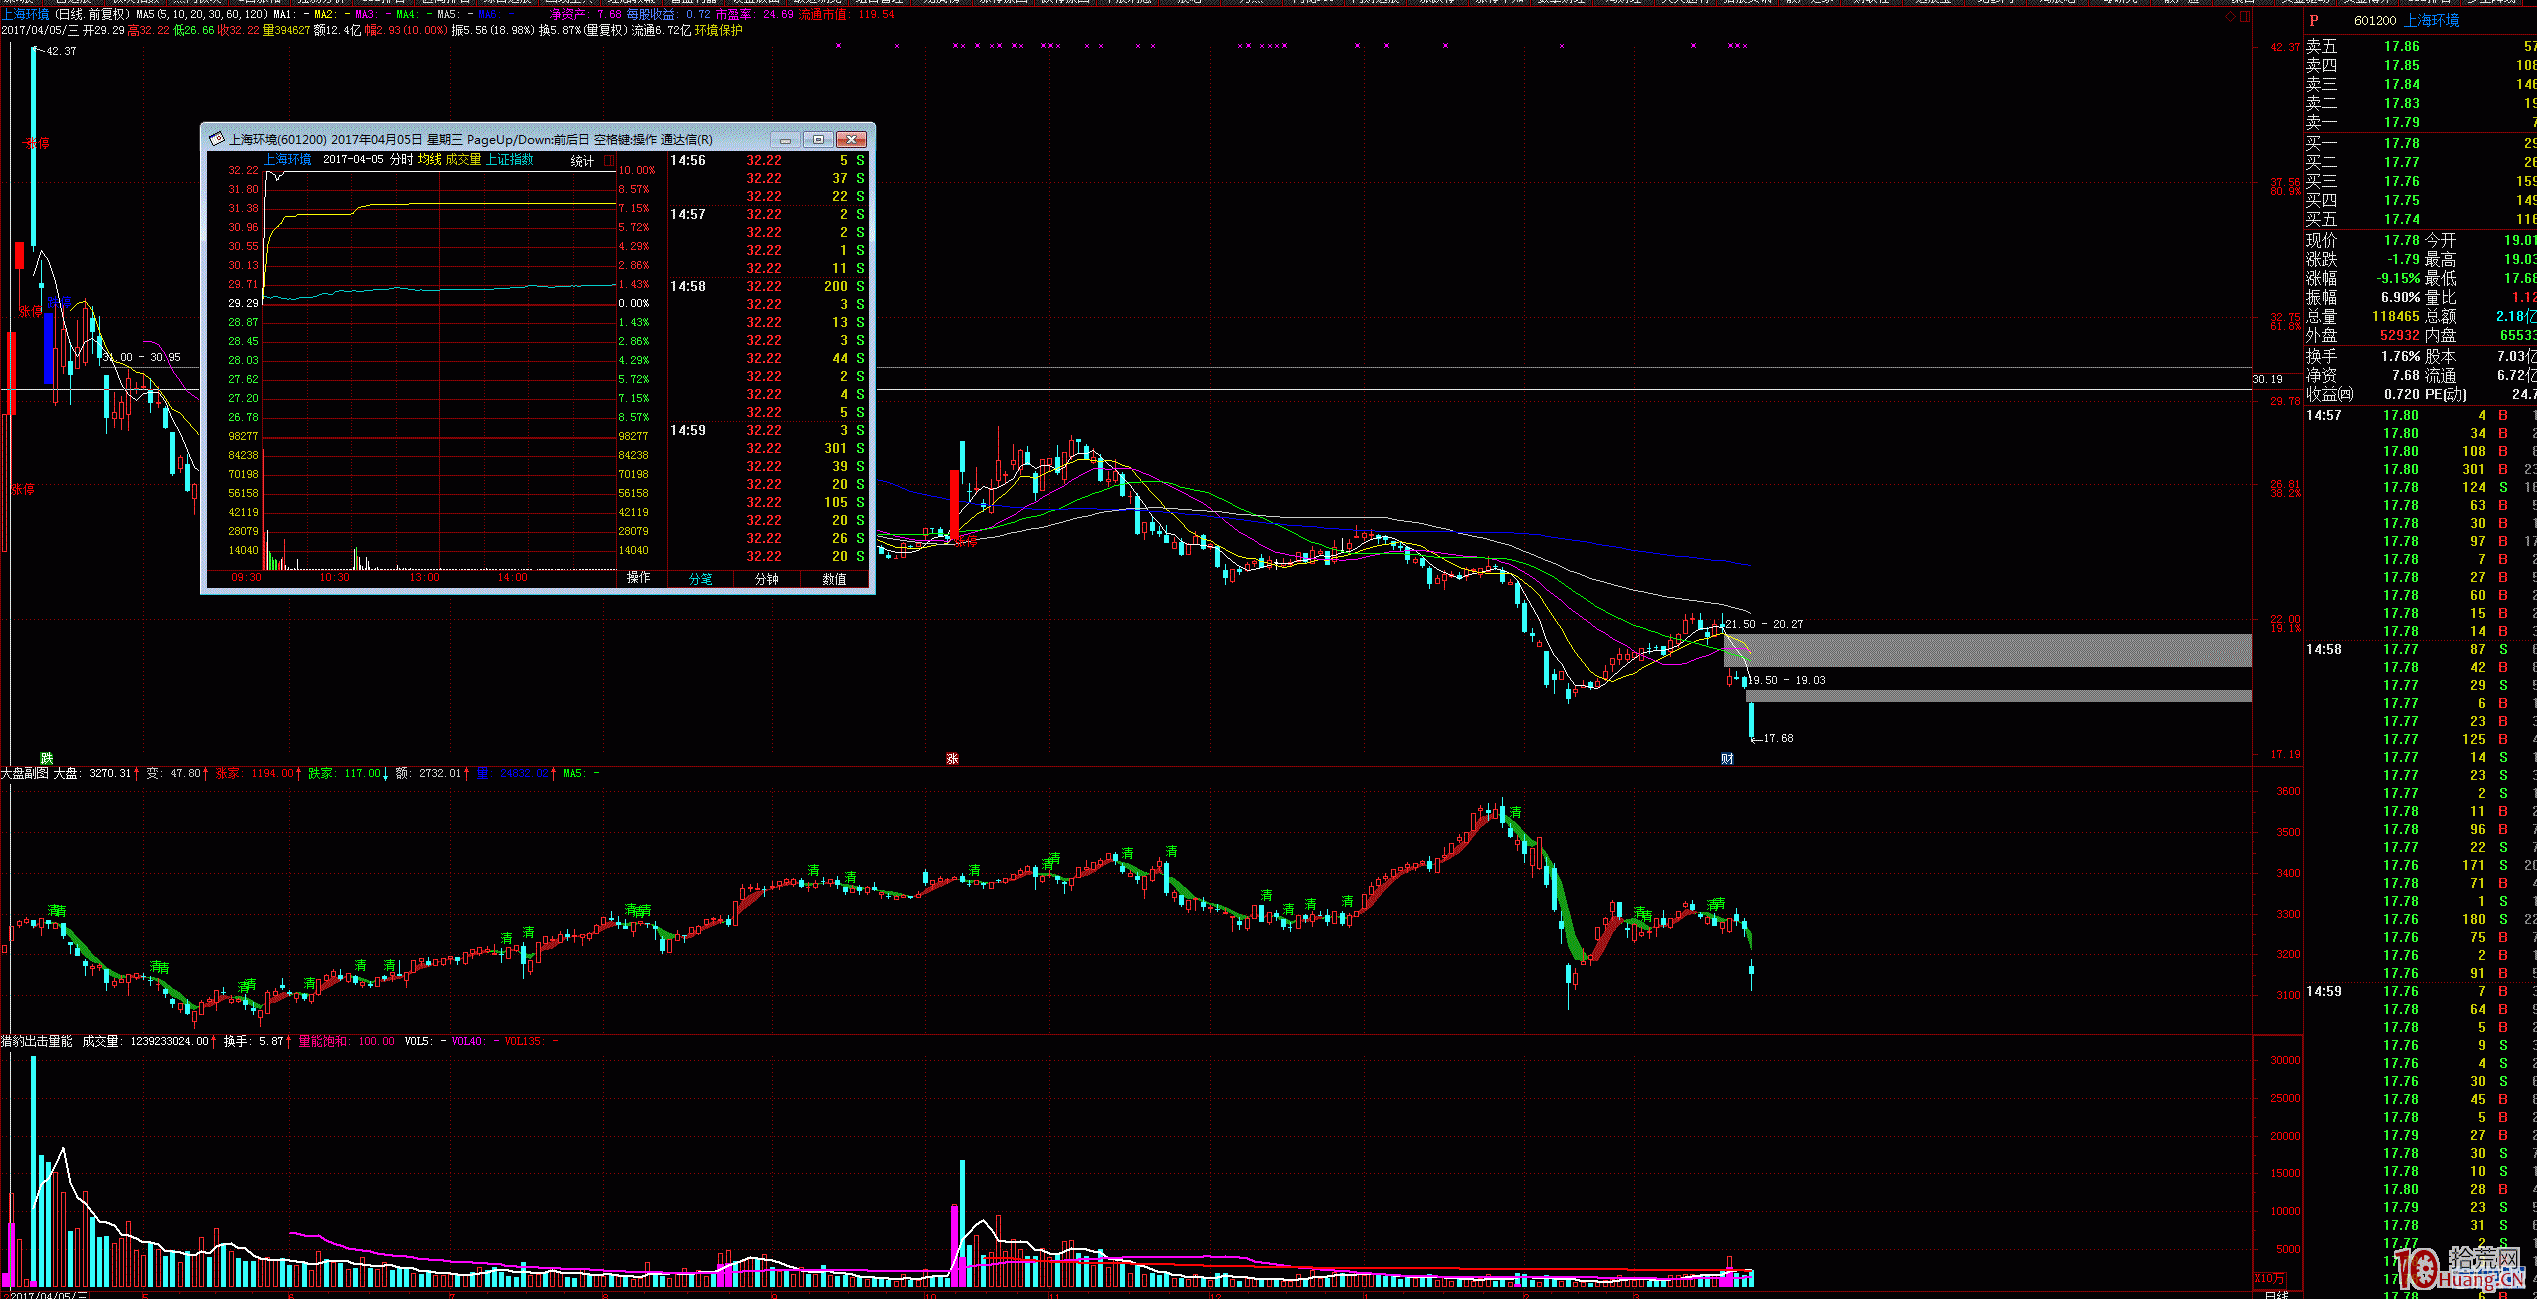Click the thin gray gap band beside 19.50
2537x1299 pixels.
[1999, 696]
